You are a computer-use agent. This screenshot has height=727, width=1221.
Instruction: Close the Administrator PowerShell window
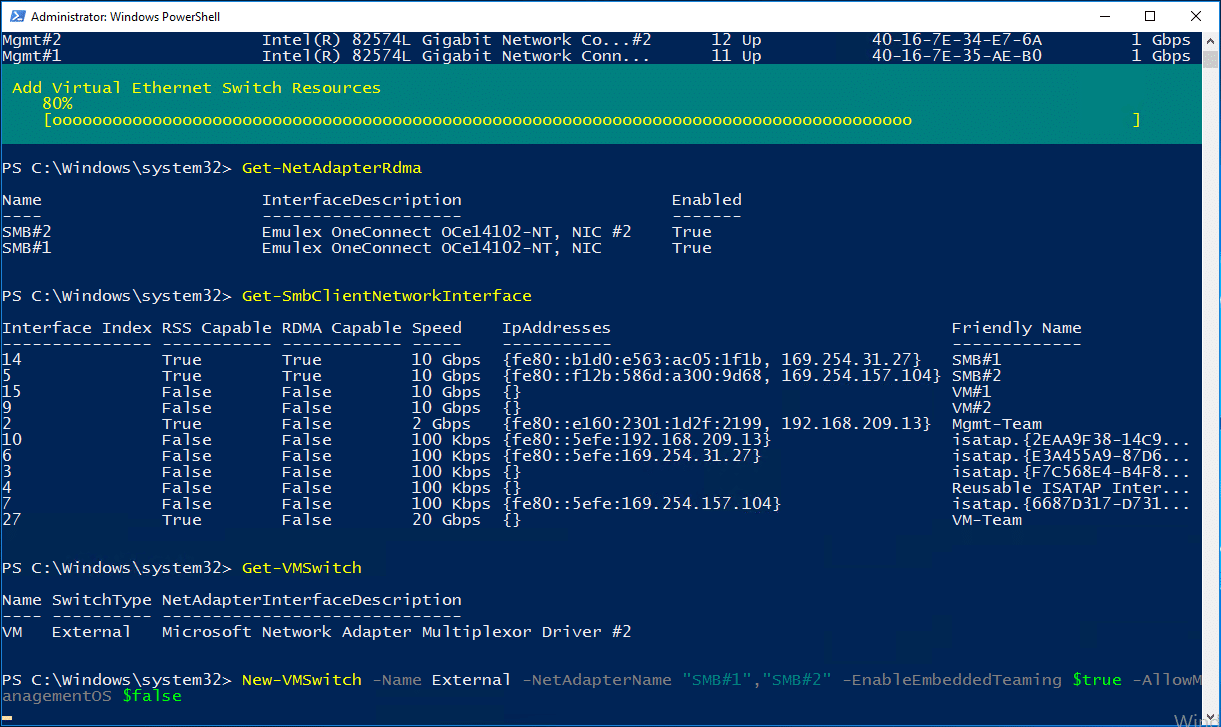pos(1196,16)
